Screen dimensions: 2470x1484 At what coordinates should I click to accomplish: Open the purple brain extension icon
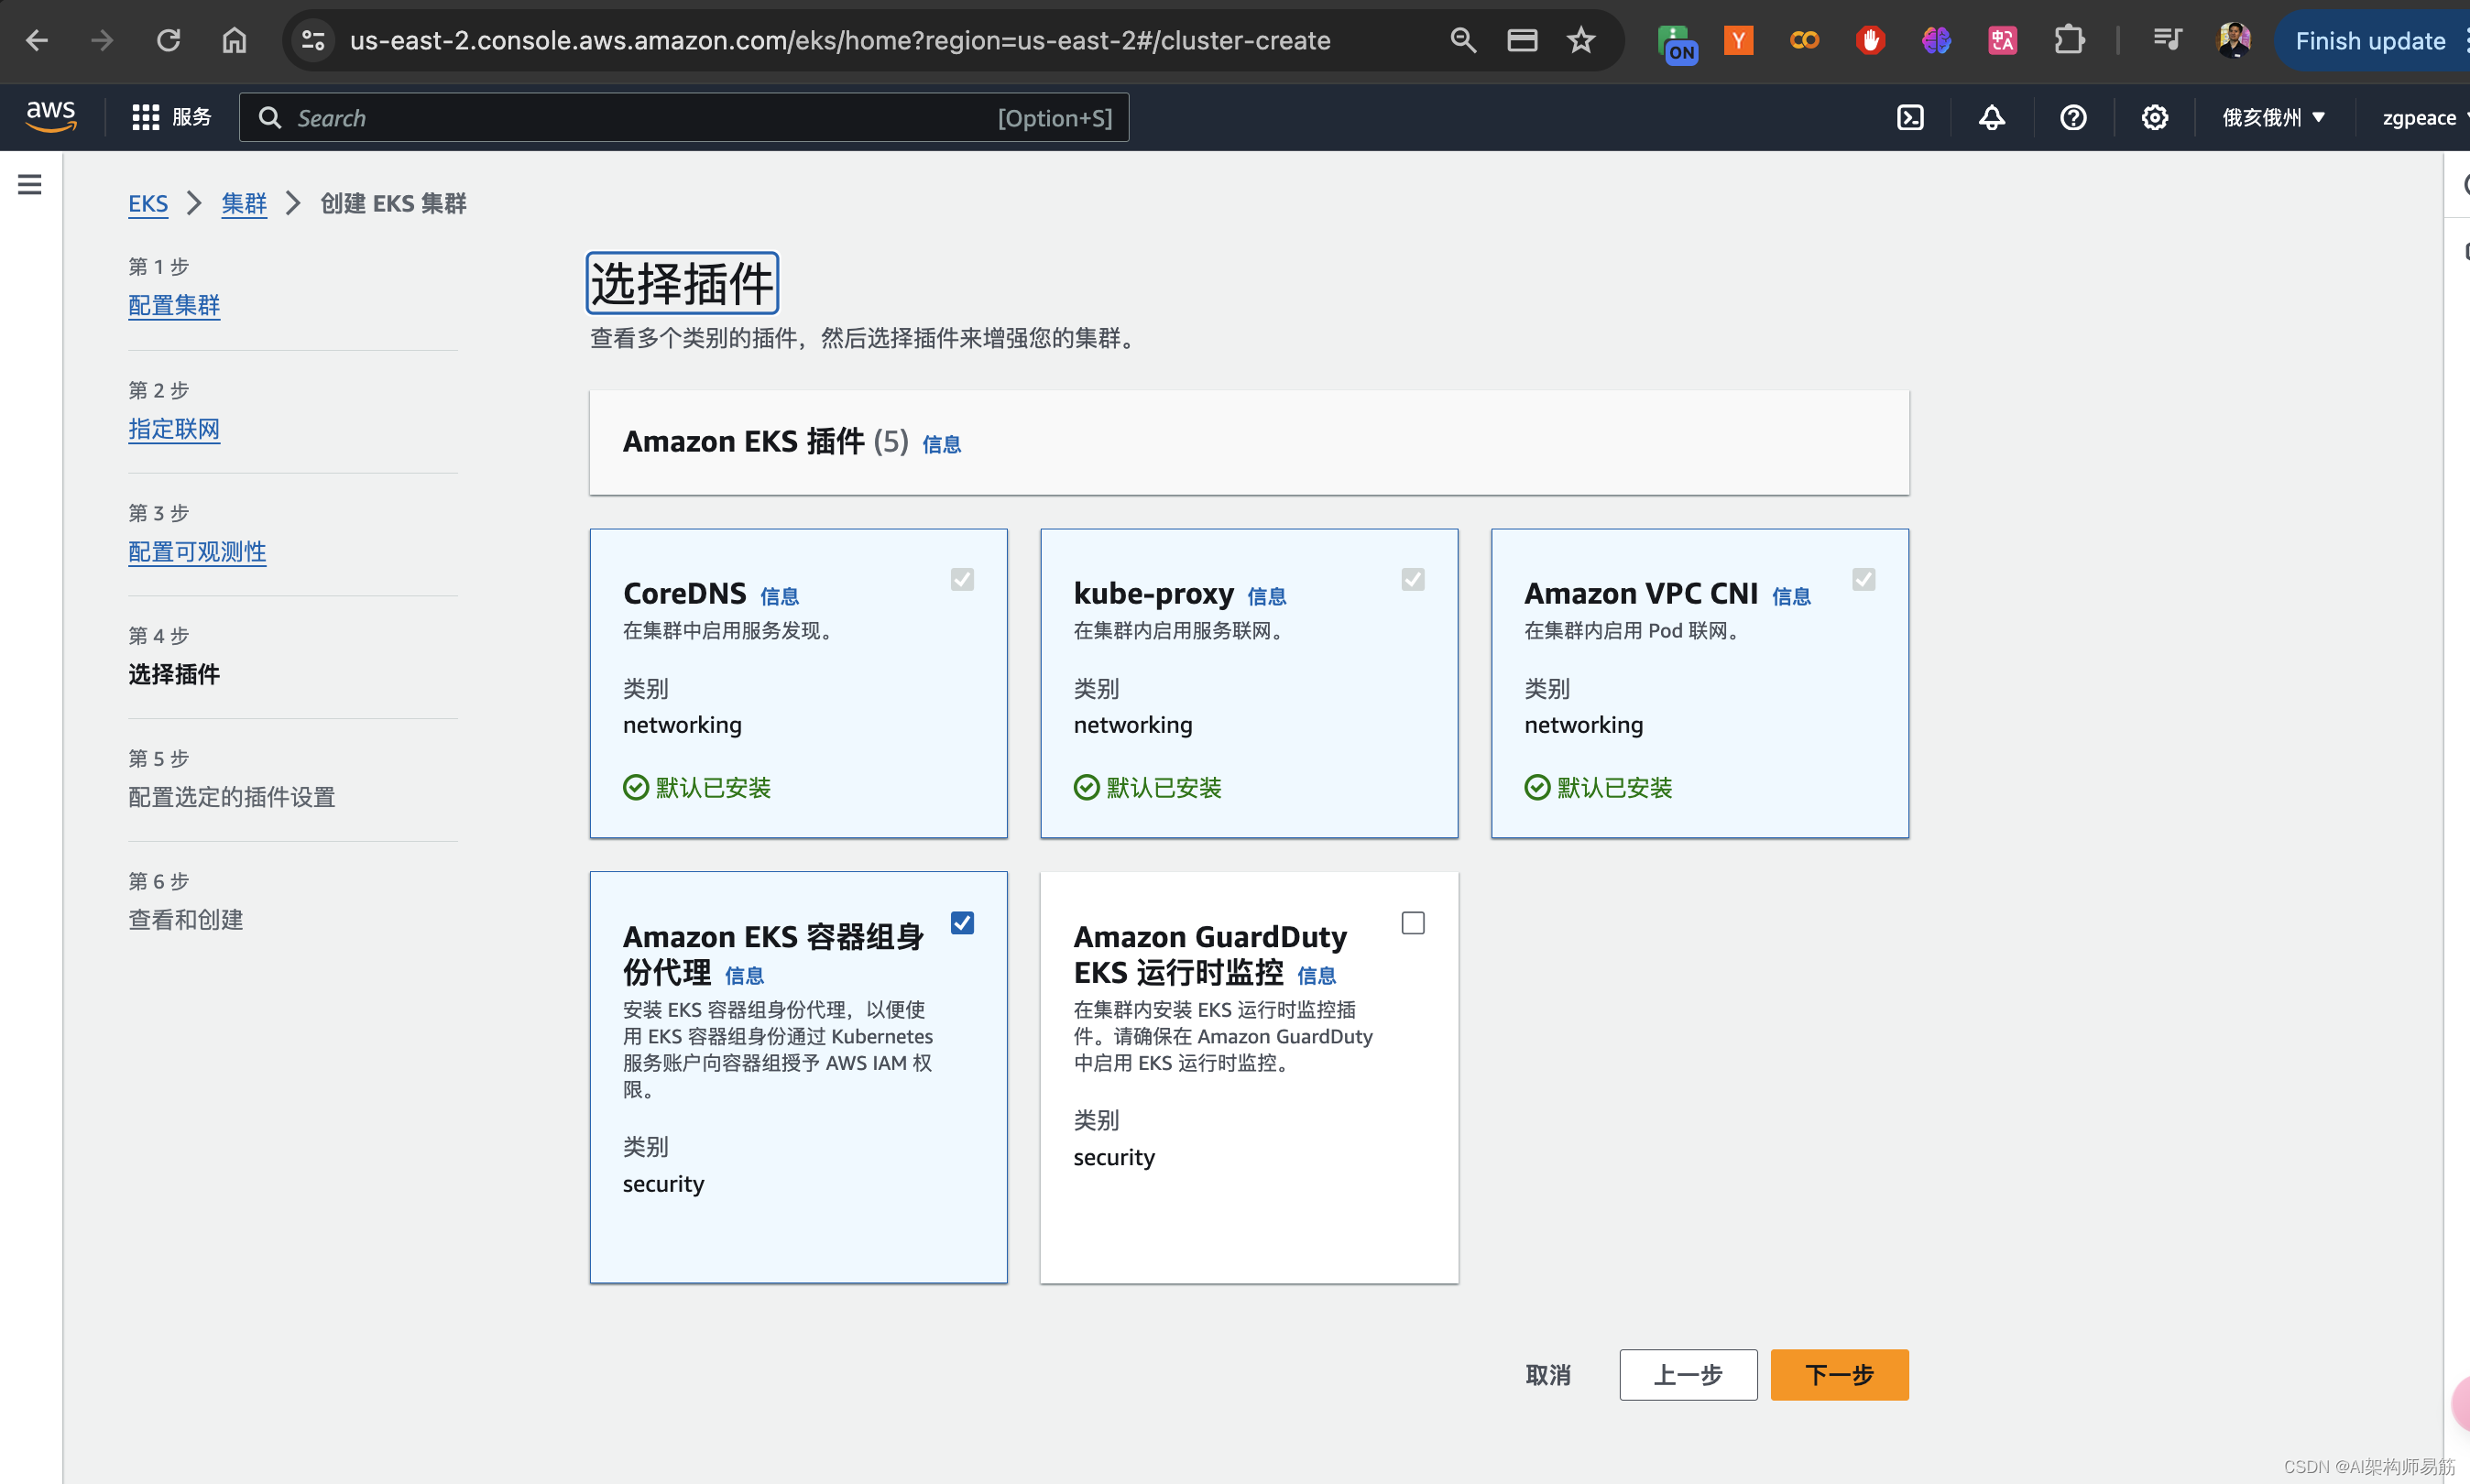coord(1936,40)
